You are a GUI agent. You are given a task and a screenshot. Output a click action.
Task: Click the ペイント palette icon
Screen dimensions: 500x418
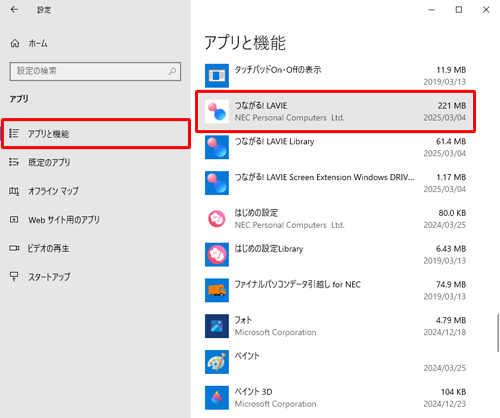pos(217,362)
